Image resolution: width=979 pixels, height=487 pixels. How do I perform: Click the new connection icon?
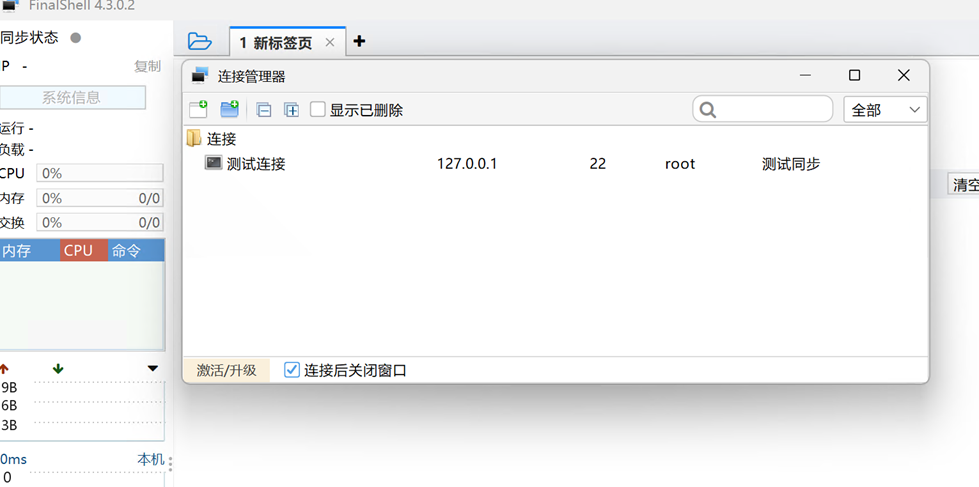tap(198, 109)
